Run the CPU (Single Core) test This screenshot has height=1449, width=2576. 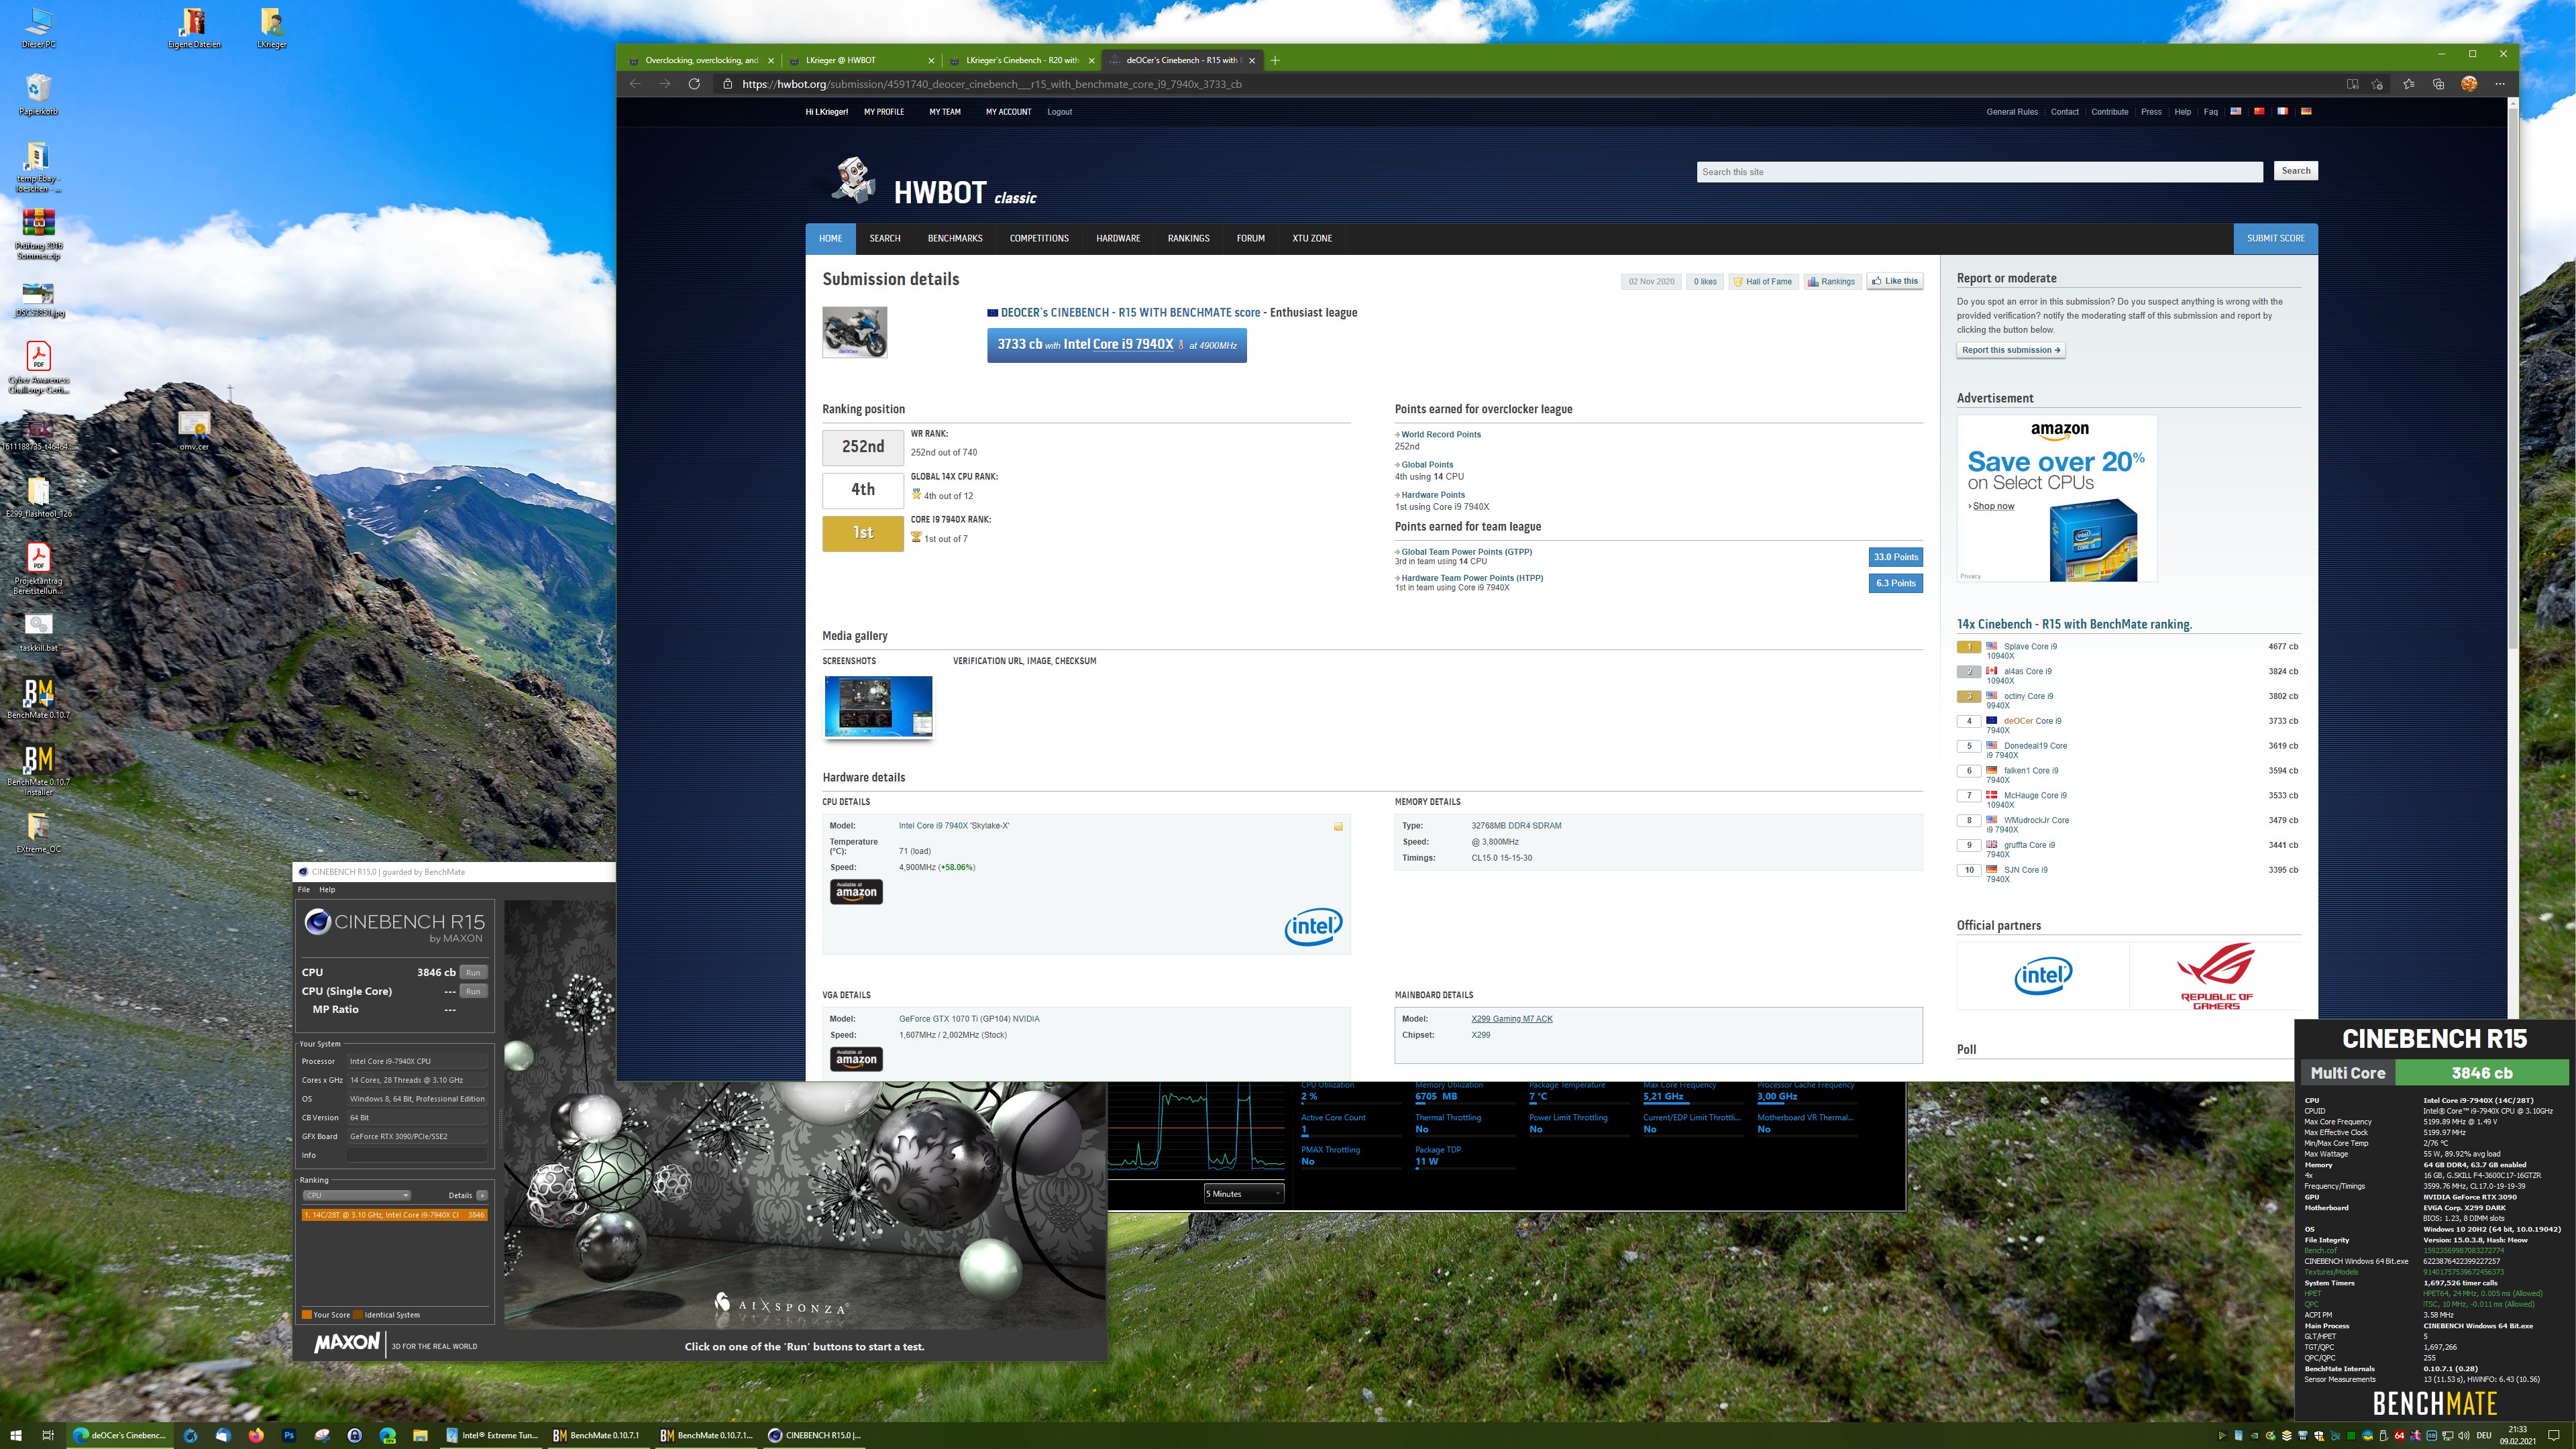coord(473,991)
